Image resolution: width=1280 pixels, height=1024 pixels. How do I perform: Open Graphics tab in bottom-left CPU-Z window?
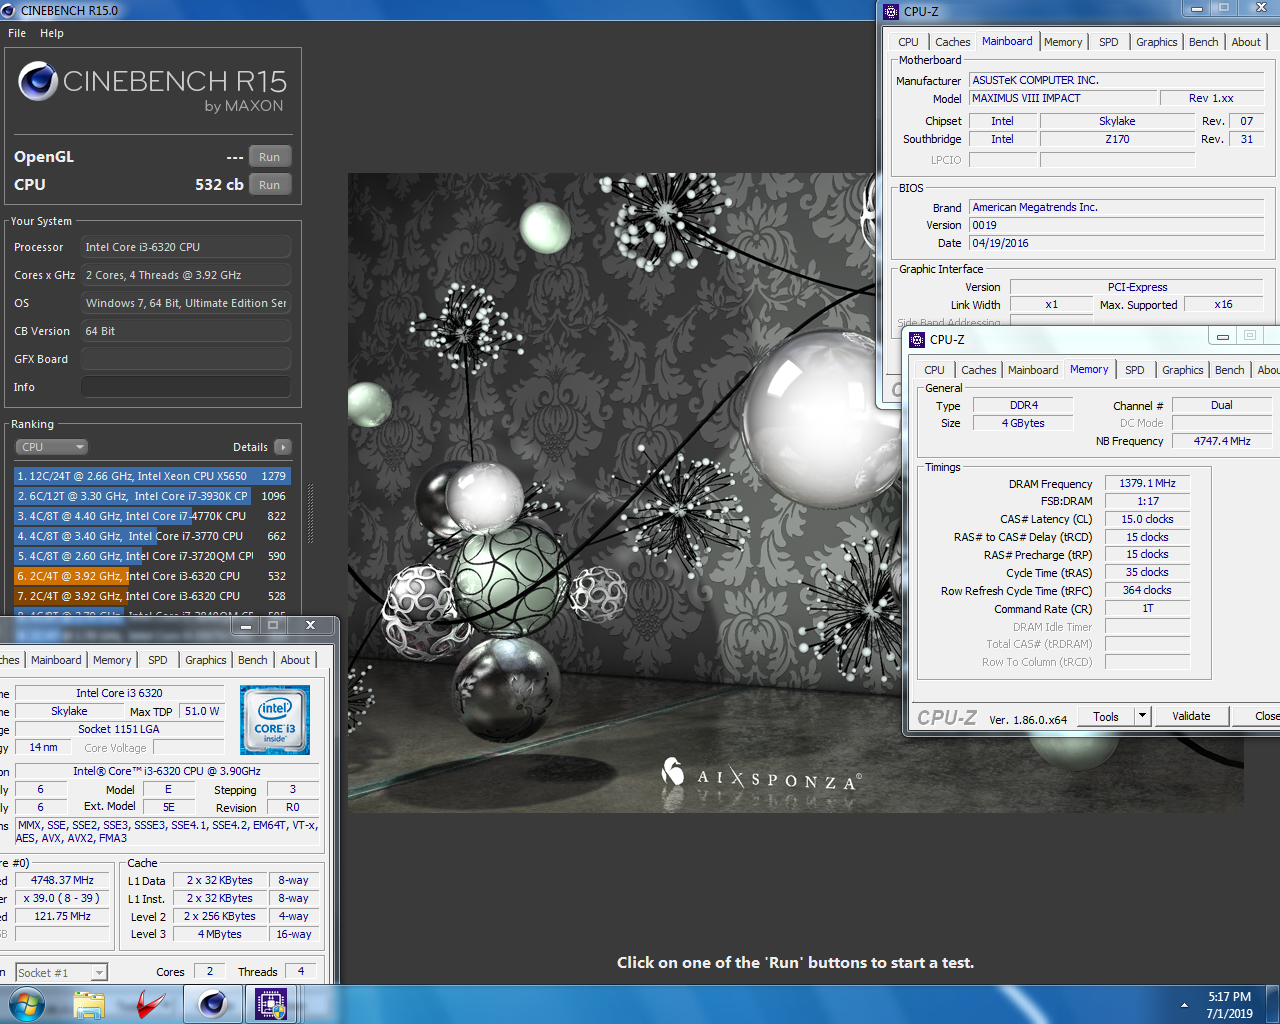click(205, 660)
